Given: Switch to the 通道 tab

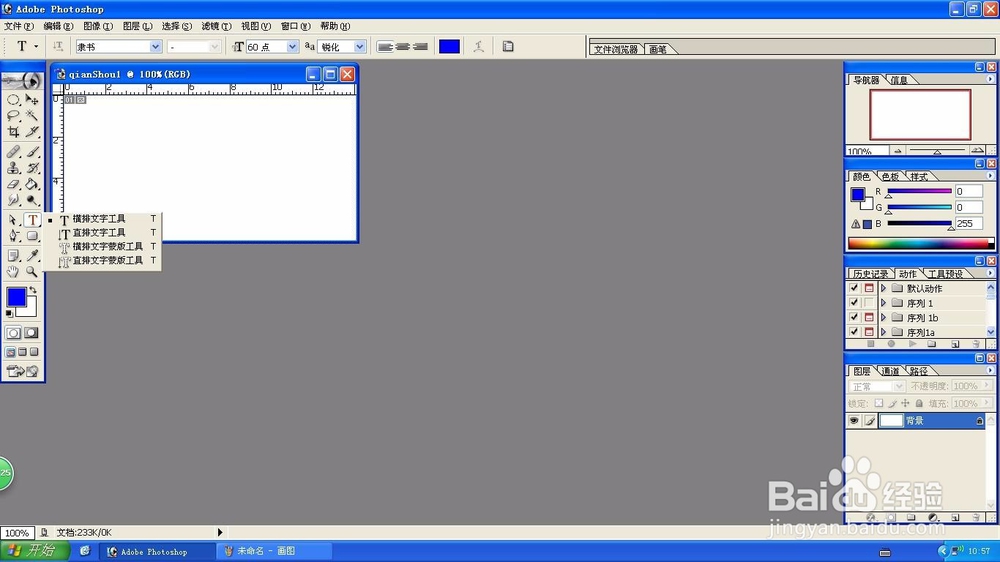Looking at the screenshot, I should pyautogui.click(x=890, y=371).
